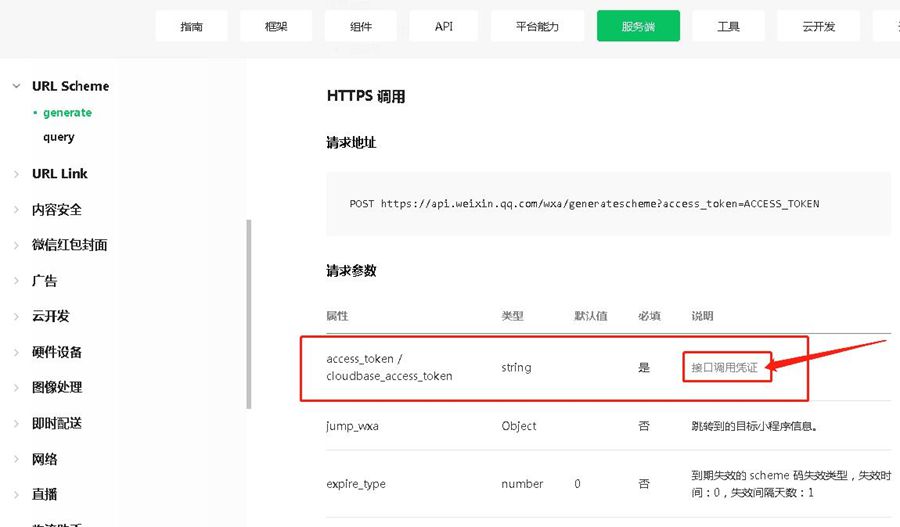This screenshot has height=527, width=900.
Task: Switch to the 框架 tab
Action: coord(275,26)
